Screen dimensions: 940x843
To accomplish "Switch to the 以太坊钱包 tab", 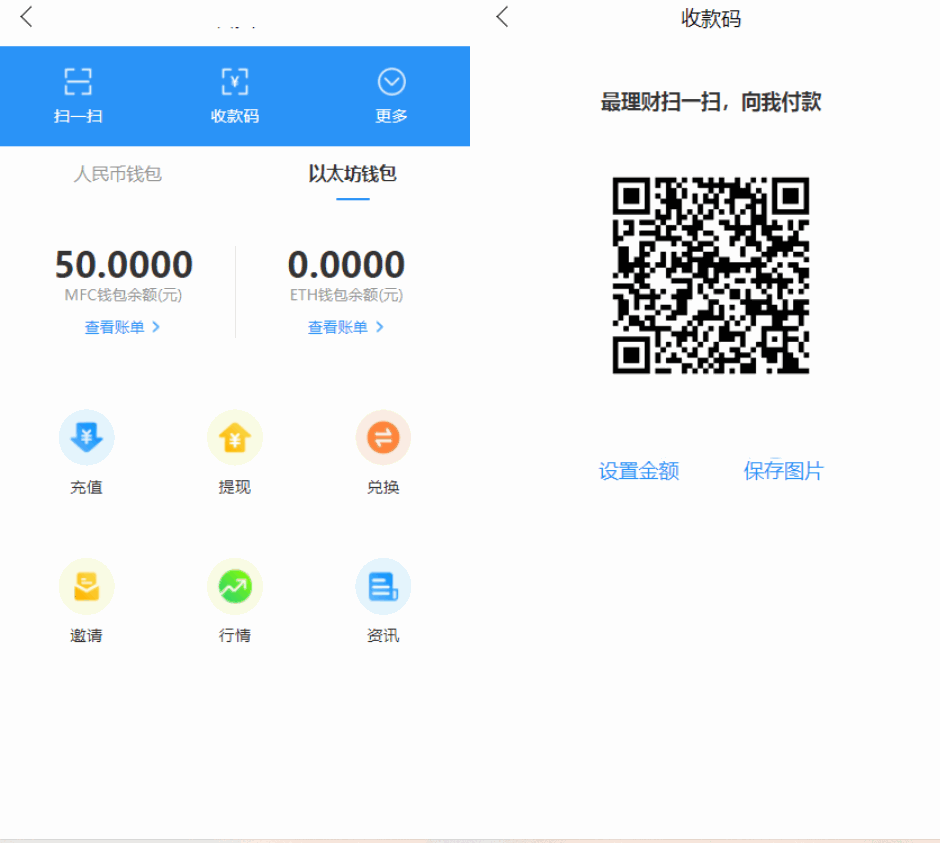I will click(353, 173).
